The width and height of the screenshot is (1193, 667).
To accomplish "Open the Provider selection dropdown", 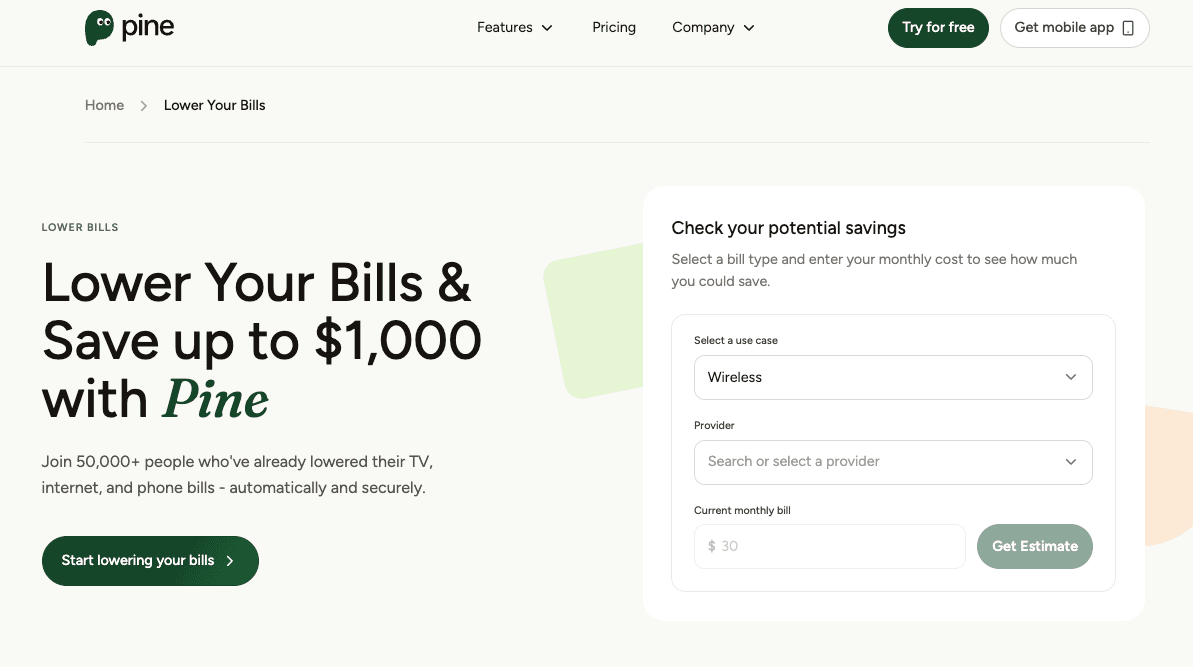I will point(893,462).
